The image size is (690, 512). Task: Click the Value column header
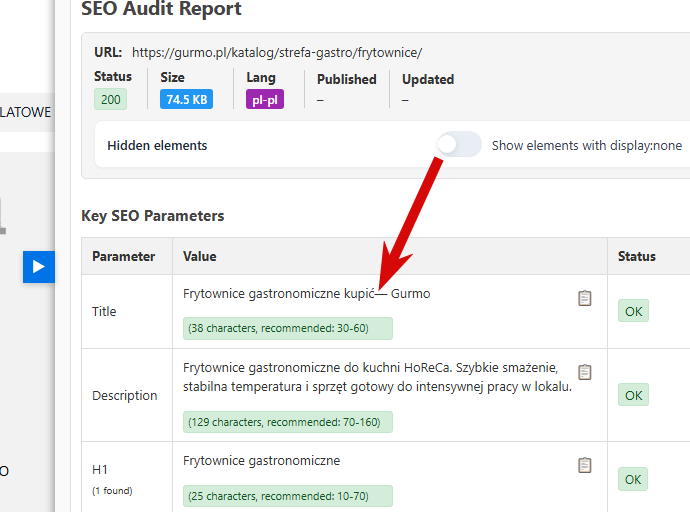(x=200, y=257)
